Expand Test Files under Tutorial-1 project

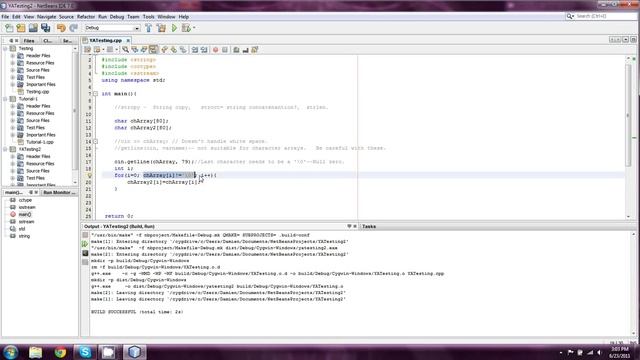coord(13,128)
